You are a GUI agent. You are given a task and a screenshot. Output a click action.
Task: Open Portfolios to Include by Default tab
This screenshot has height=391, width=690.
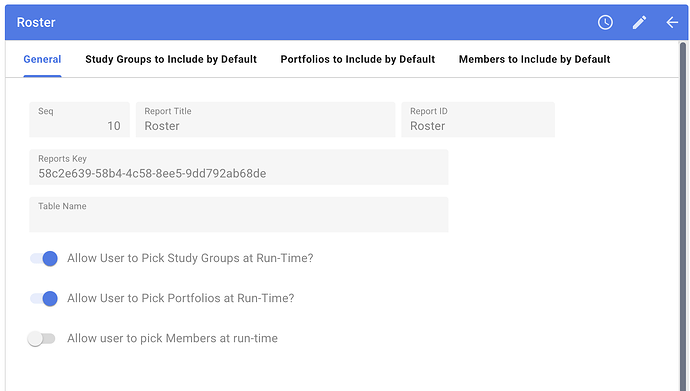pos(358,59)
